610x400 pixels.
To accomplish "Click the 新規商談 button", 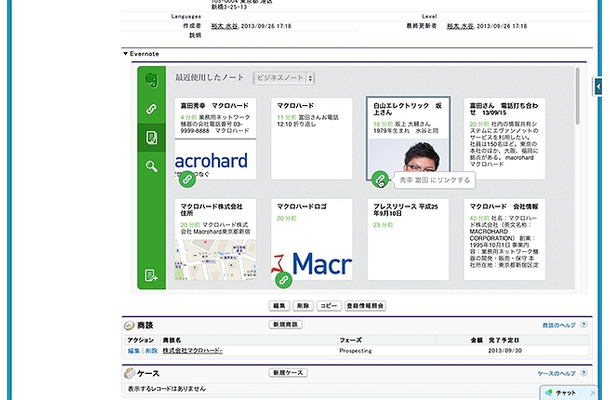I will click(x=285, y=324).
